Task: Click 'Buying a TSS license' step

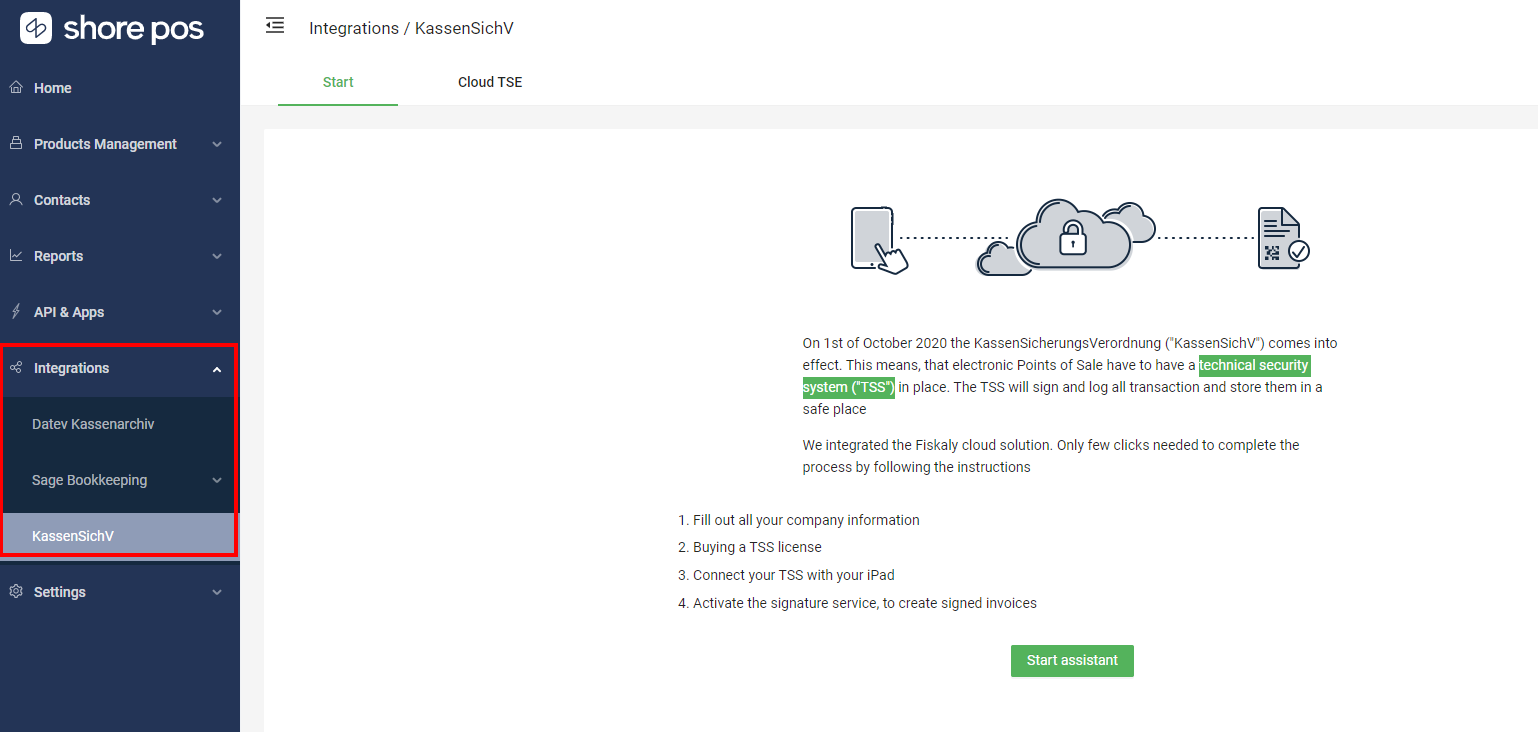Action: 757,547
